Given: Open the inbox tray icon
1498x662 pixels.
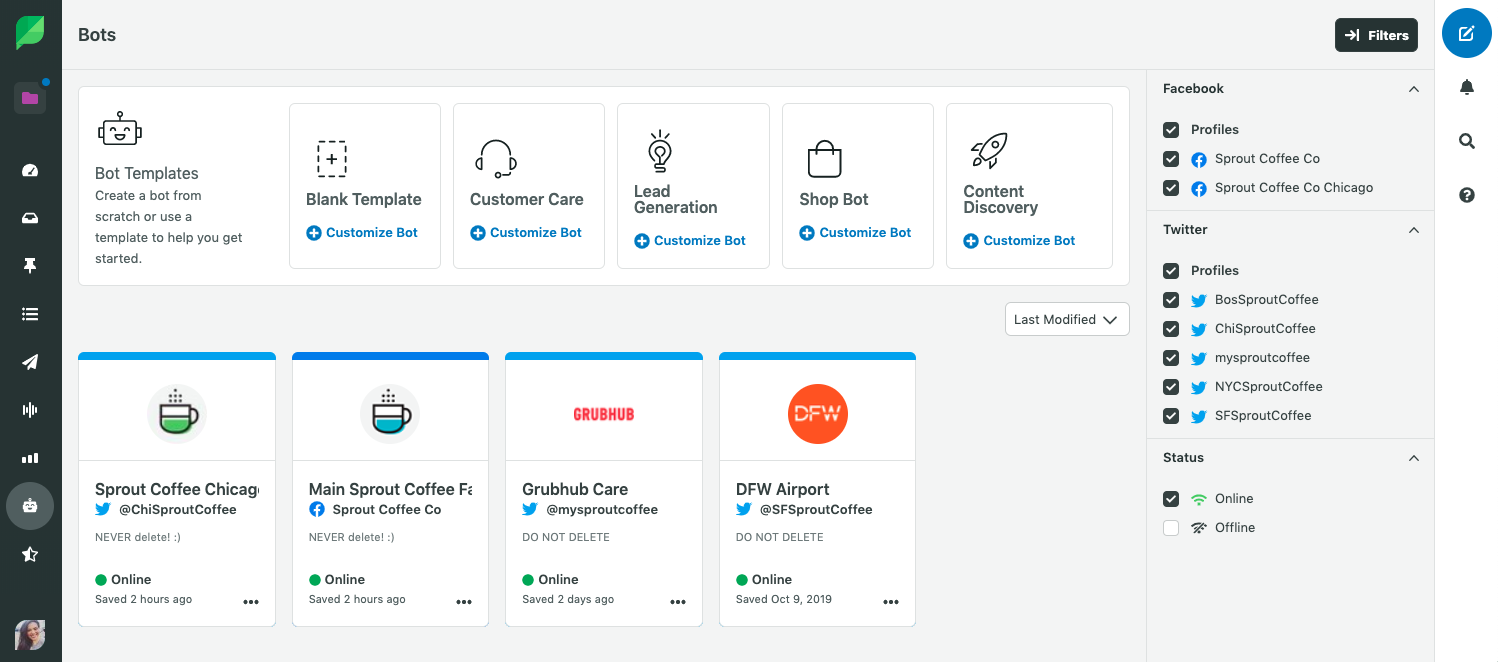Looking at the screenshot, I should pyautogui.click(x=30, y=218).
